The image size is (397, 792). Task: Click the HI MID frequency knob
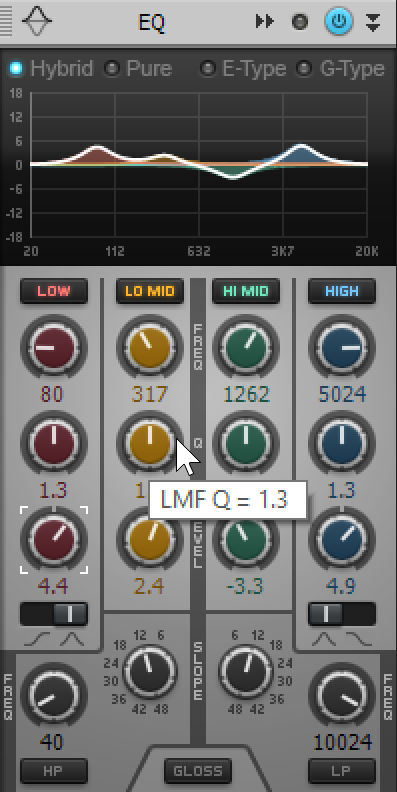click(246, 348)
